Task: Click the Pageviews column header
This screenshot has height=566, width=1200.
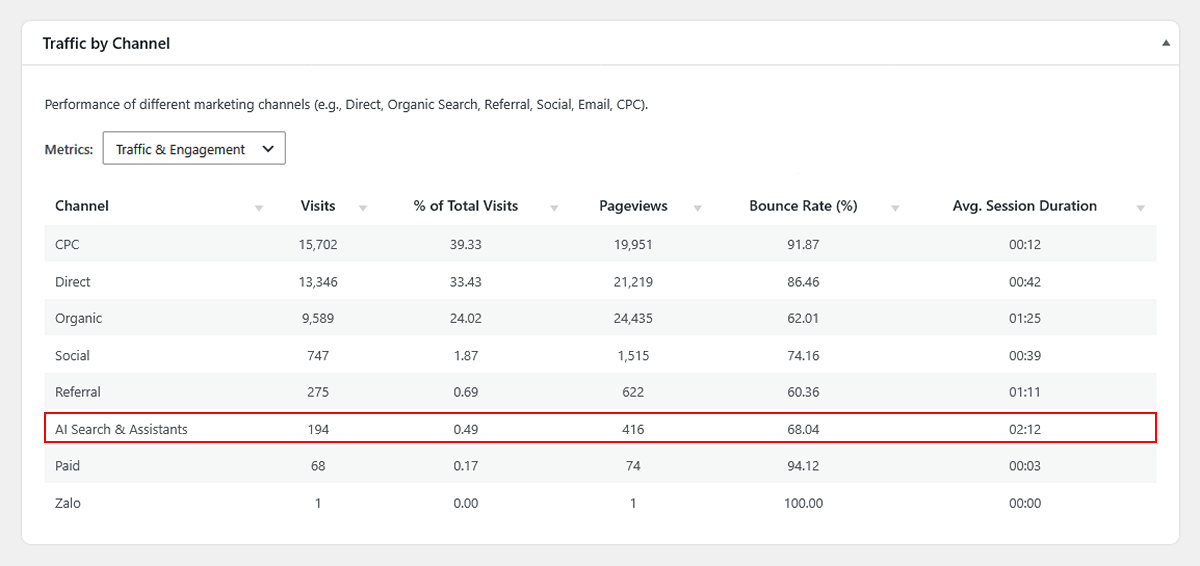Action: pos(633,206)
